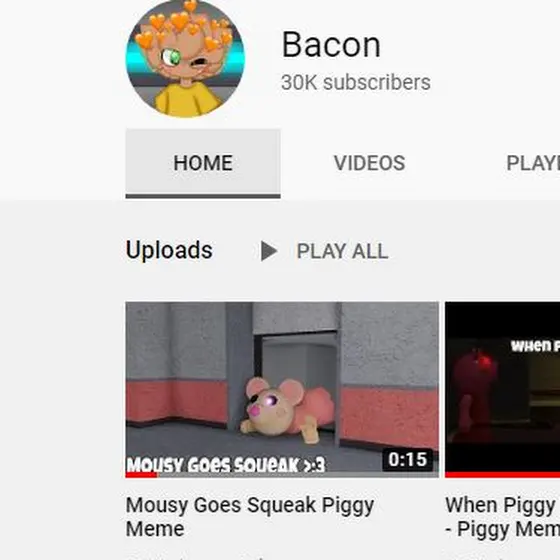This screenshot has width=560, height=560.
Task: Click the 0:15 duration badge
Action: tap(408, 459)
